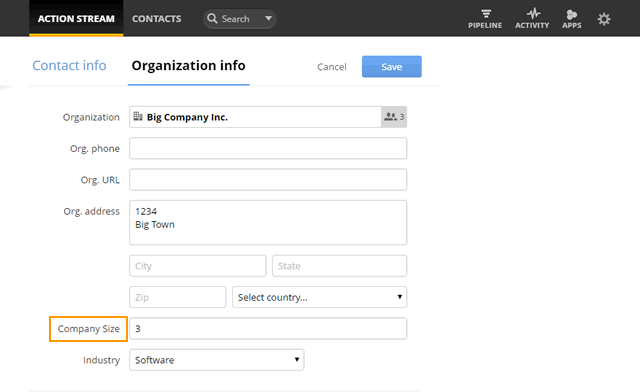Click the Industry label
This screenshot has height=392, width=640.
(x=101, y=360)
